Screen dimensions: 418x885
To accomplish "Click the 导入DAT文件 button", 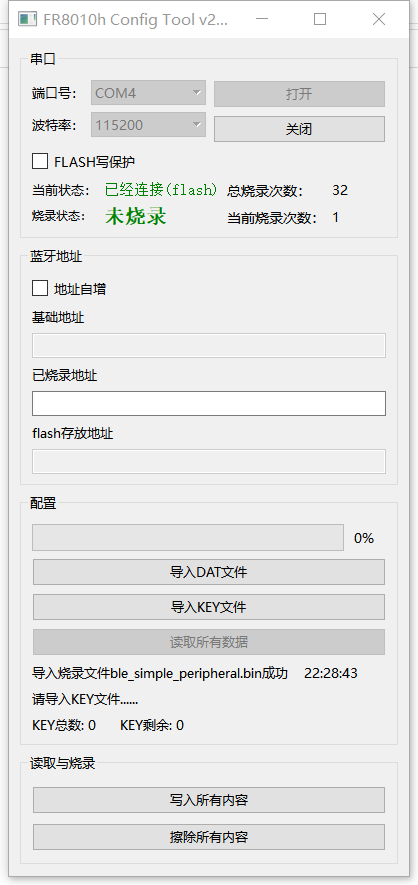I will (209, 572).
